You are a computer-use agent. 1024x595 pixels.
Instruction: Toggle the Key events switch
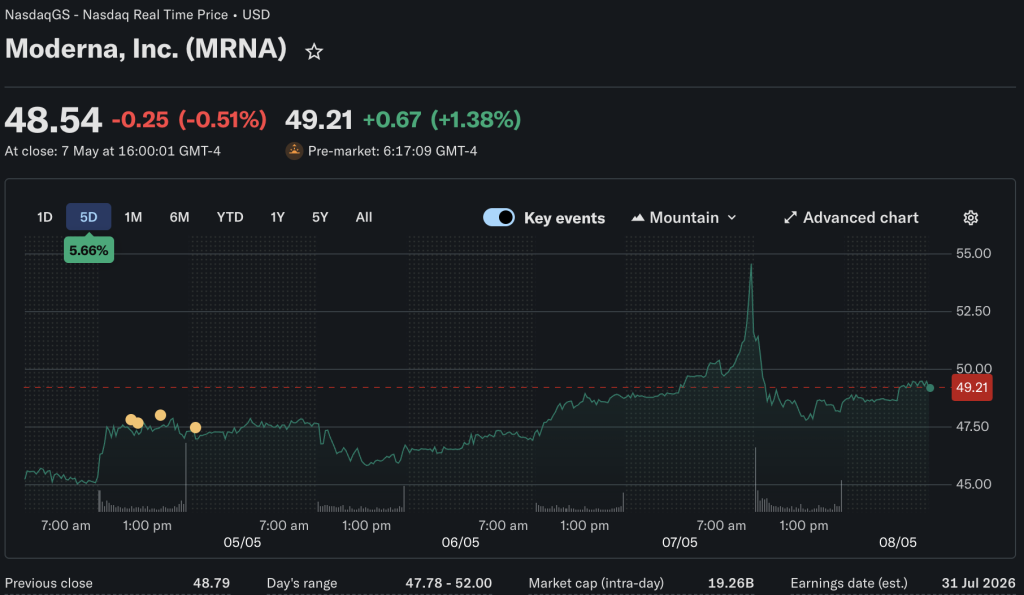click(x=499, y=217)
